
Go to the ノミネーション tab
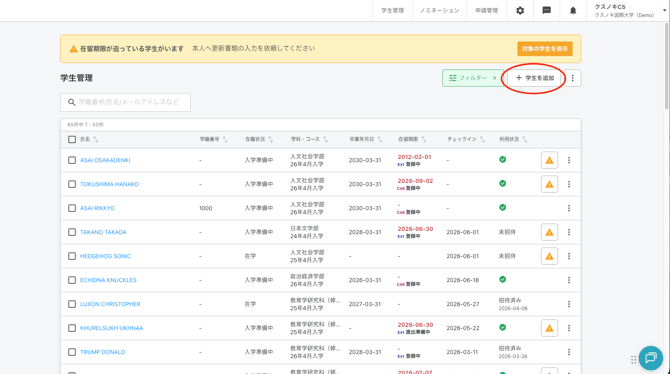click(x=439, y=11)
